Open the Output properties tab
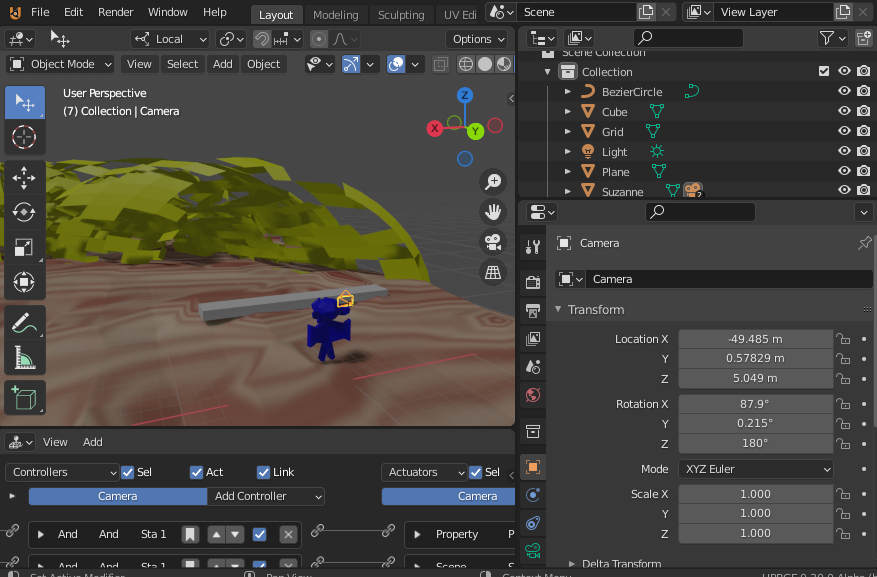The height and width of the screenshot is (577, 877). [x=532, y=310]
